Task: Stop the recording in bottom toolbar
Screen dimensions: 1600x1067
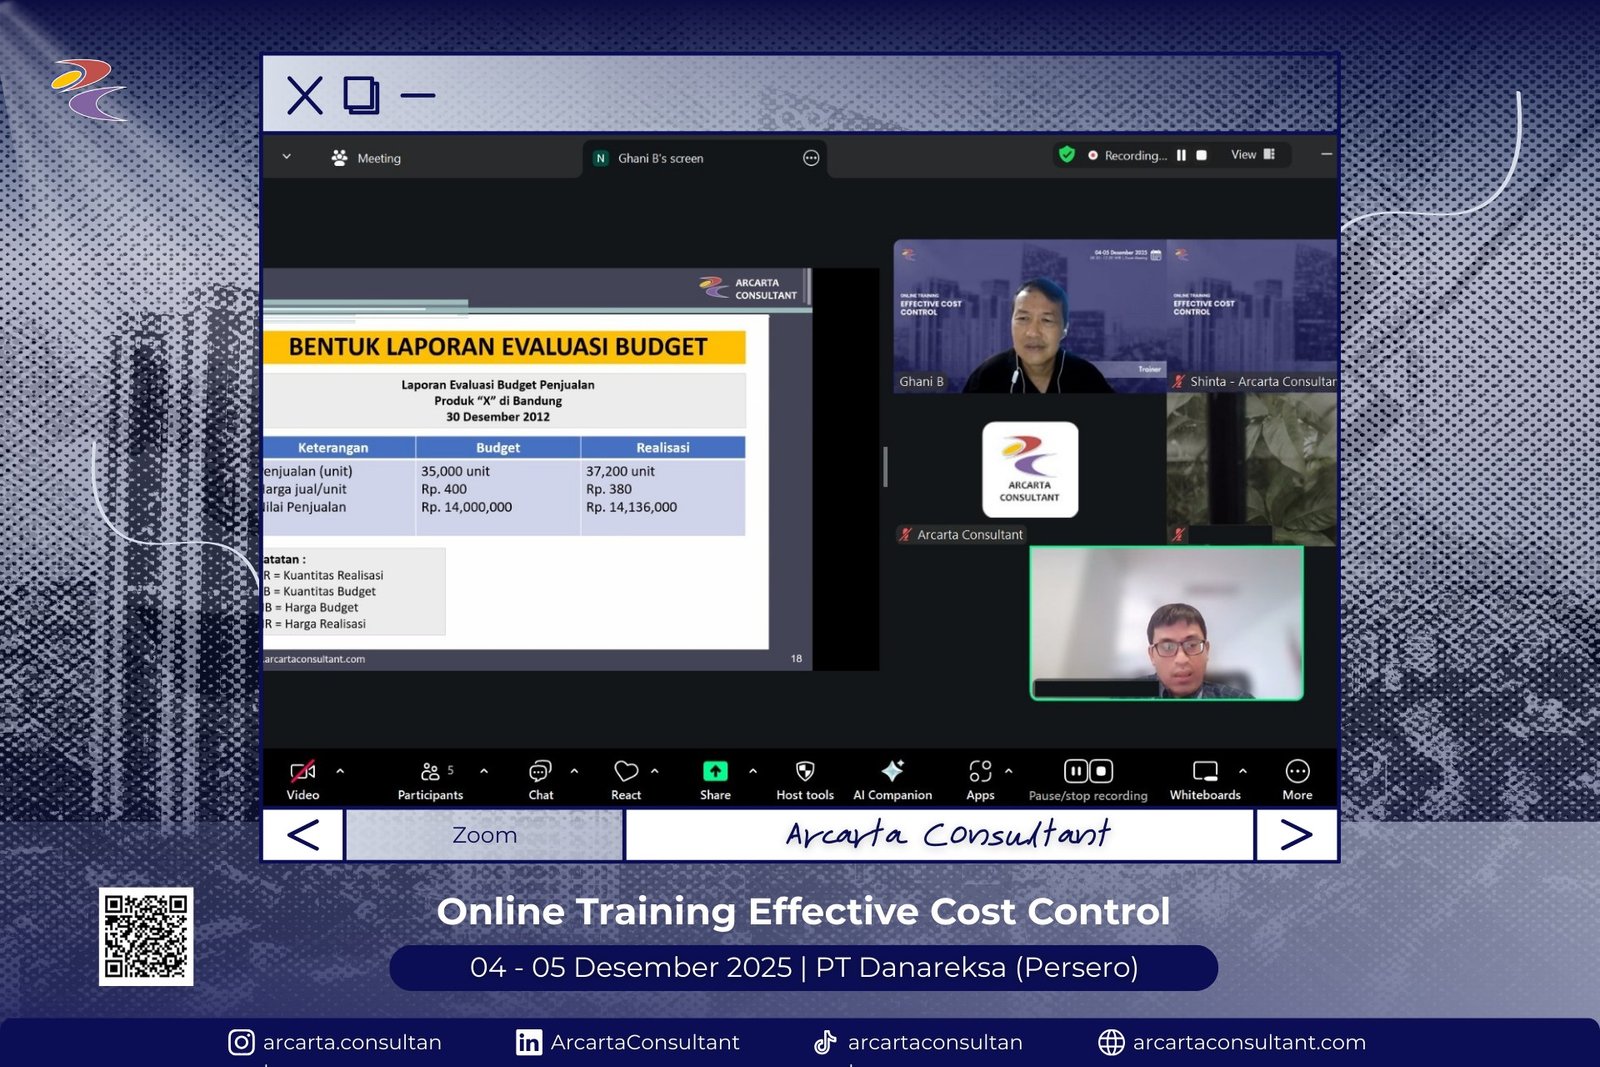Action: point(1101,771)
